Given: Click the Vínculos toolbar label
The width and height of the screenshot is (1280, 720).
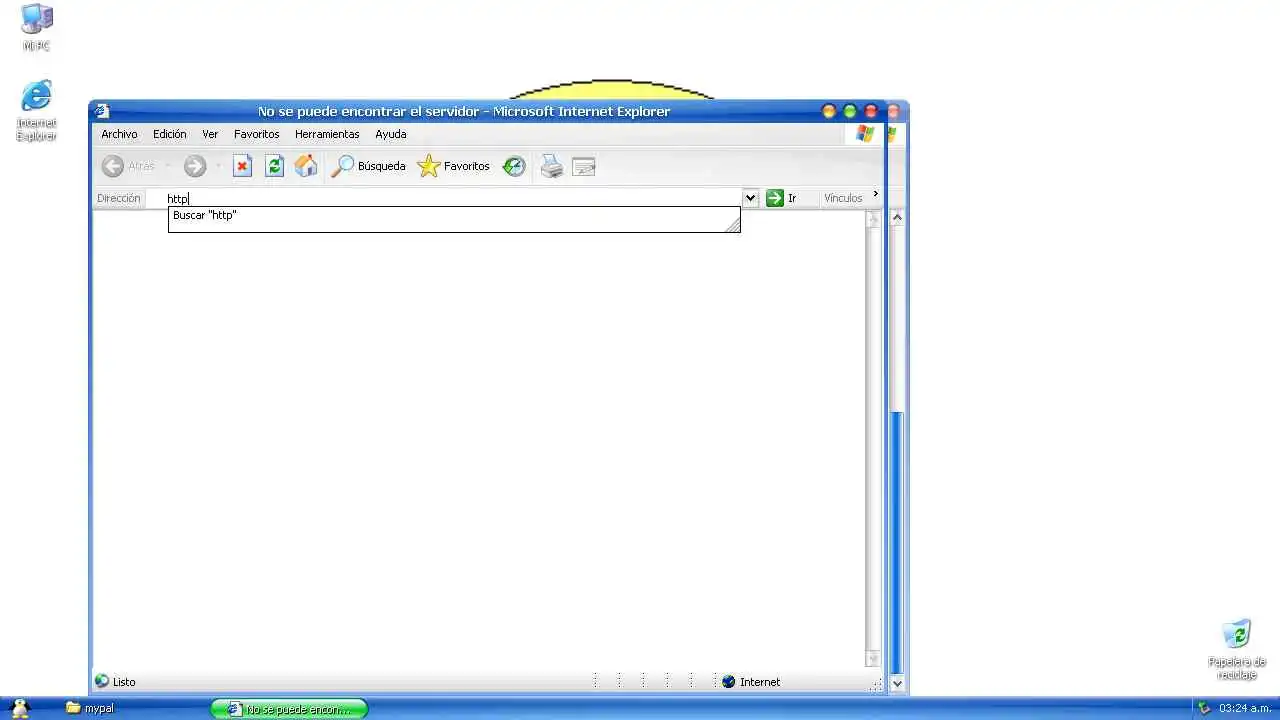Looking at the screenshot, I should point(843,198).
